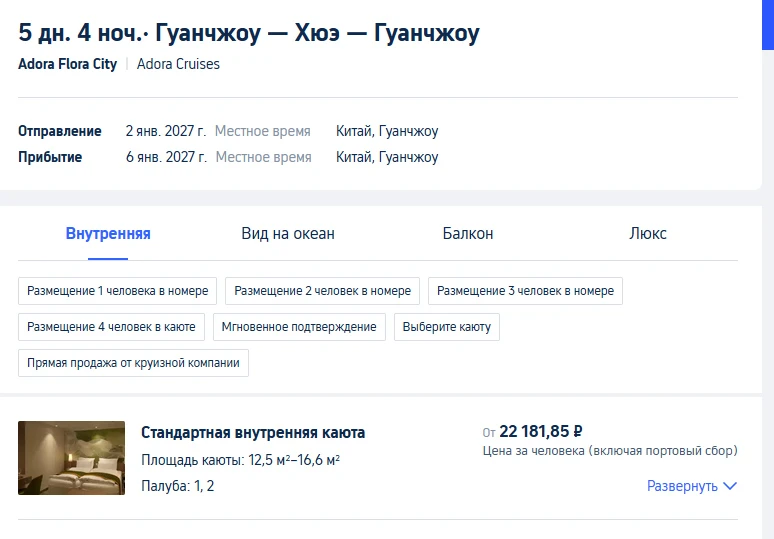Enable the Выберите каюту filter

tap(447, 327)
